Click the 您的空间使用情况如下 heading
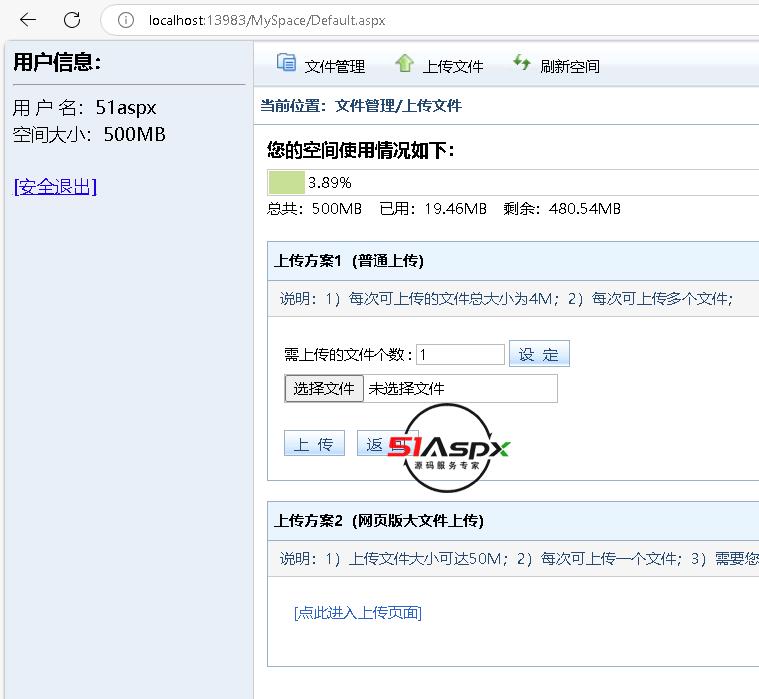 coord(361,150)
